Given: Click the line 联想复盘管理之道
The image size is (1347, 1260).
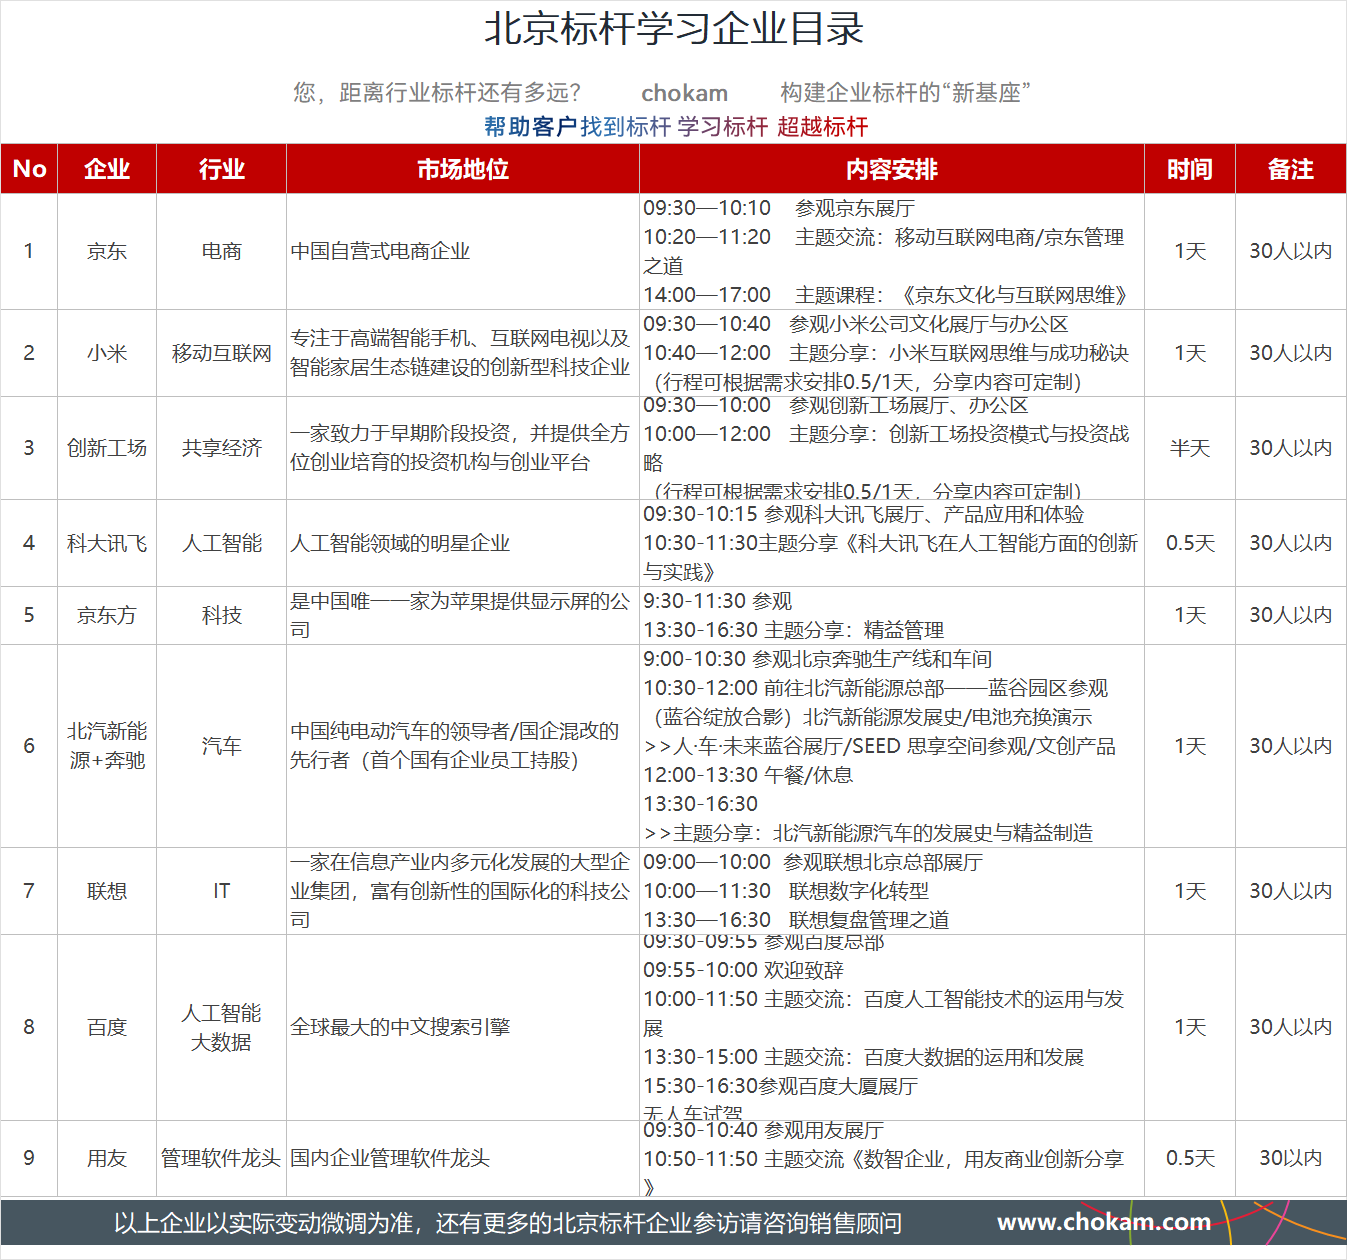Looking at the screenshot, I should pos(869,920).
